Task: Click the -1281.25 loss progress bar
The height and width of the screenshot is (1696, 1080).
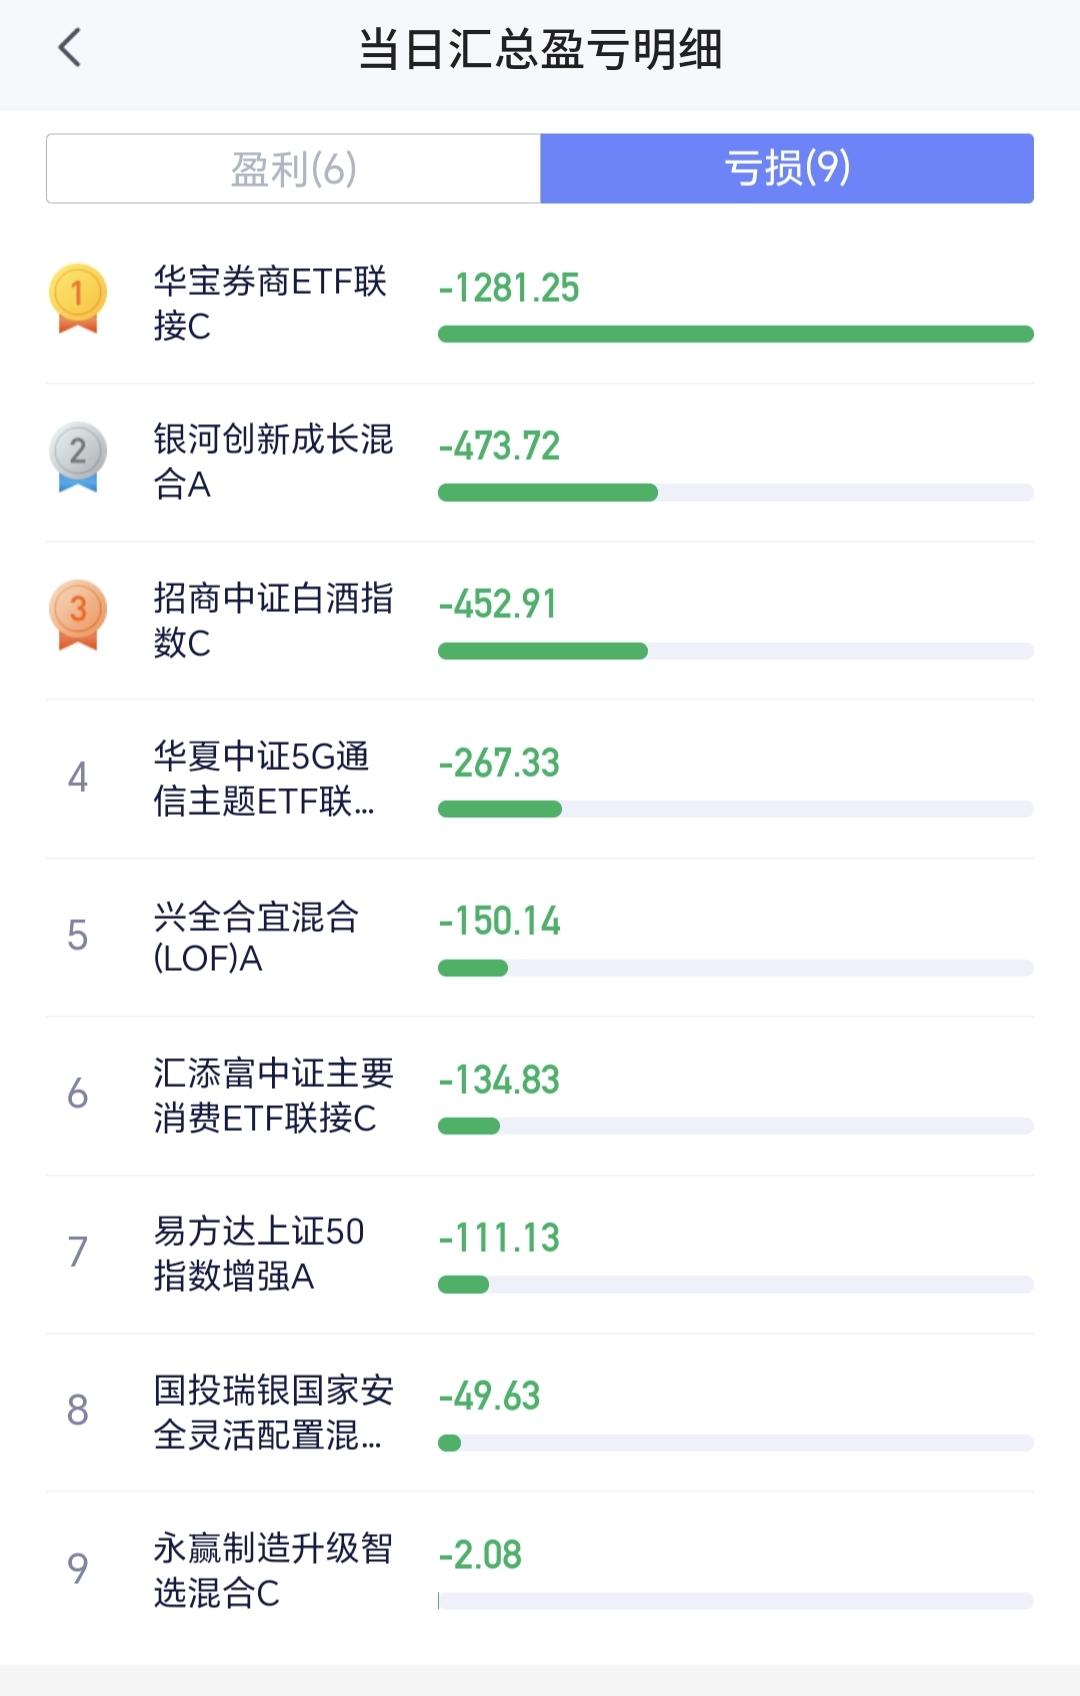Action: tap(735, 334)
